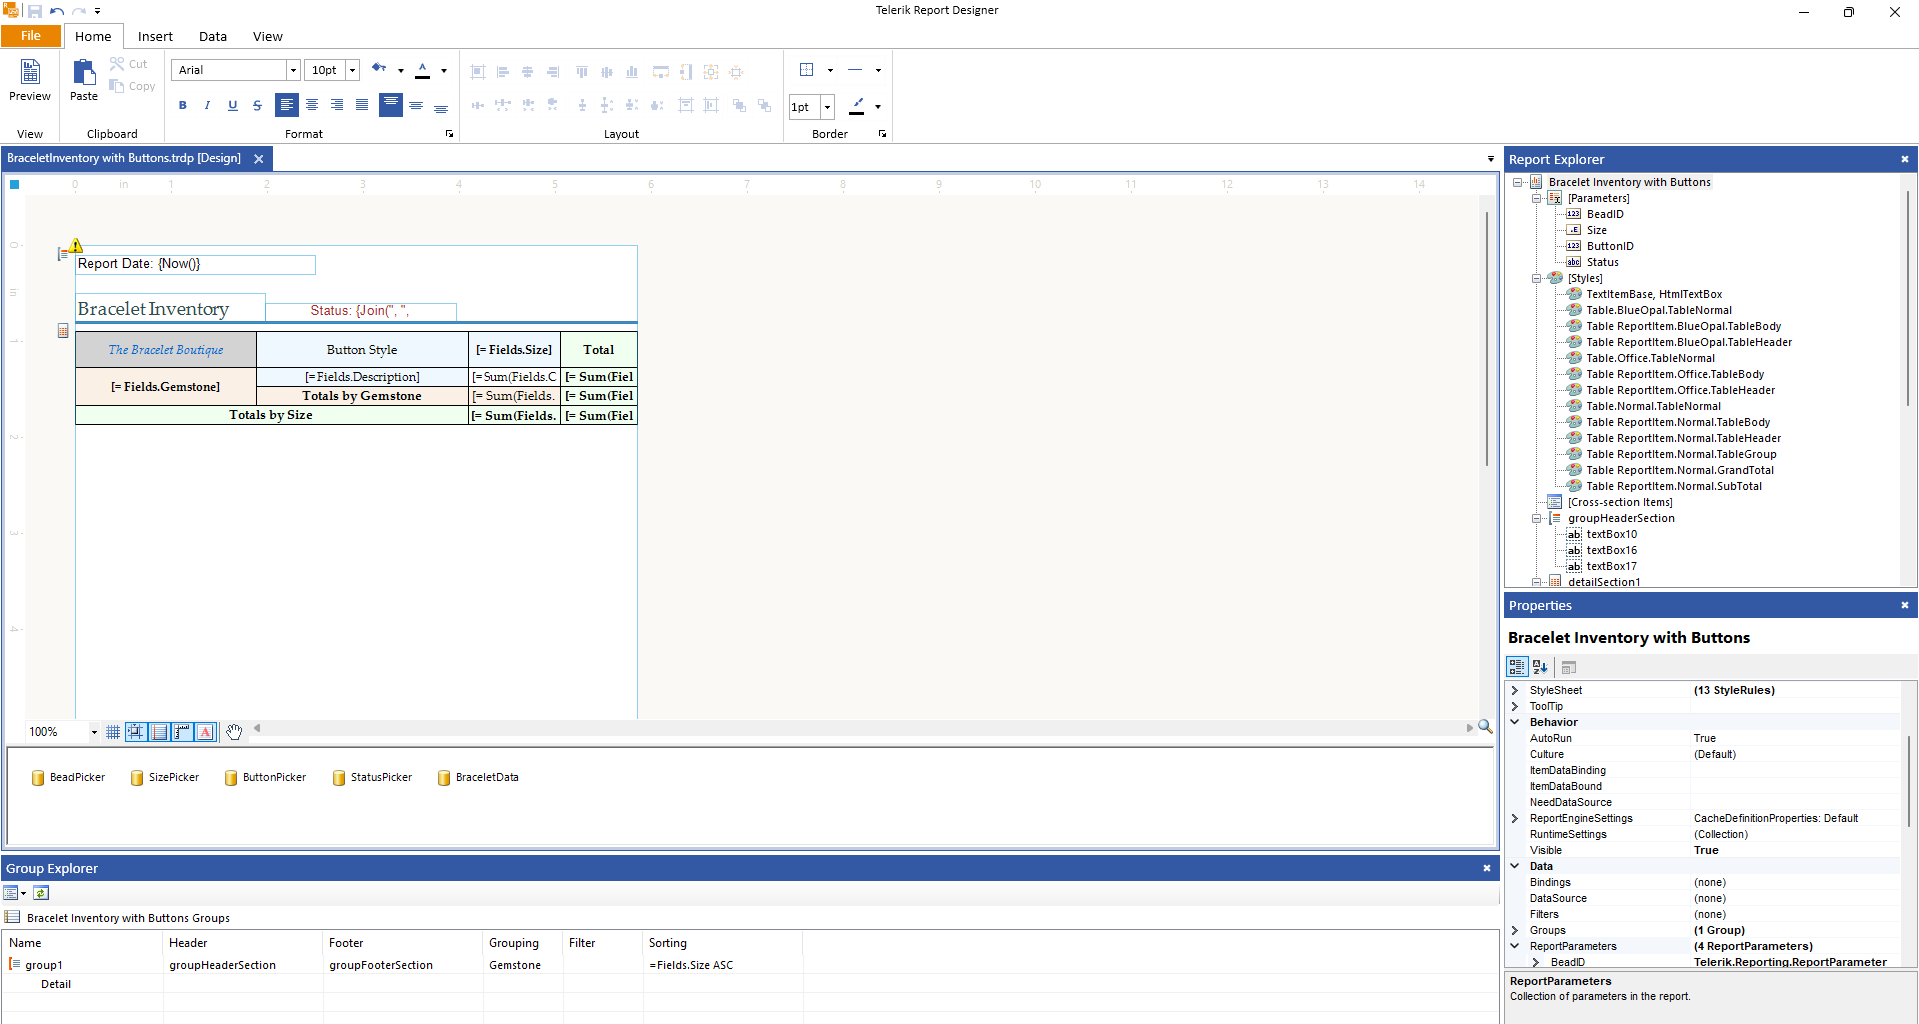
Task: Switch to the Insert ribbon tab
Action: pyautogui.click(x=155, y=36)
